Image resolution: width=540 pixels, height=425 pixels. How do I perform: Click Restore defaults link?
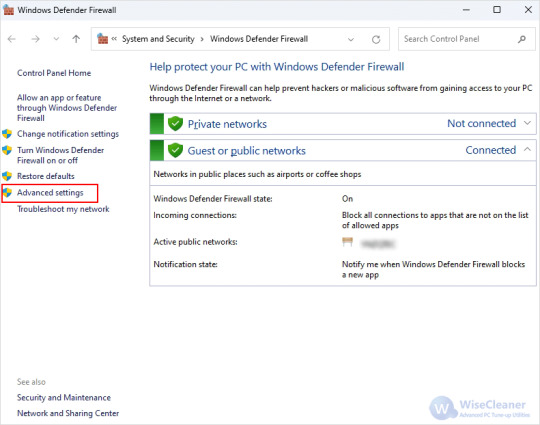pyautogui.click(x=46, y=176)
